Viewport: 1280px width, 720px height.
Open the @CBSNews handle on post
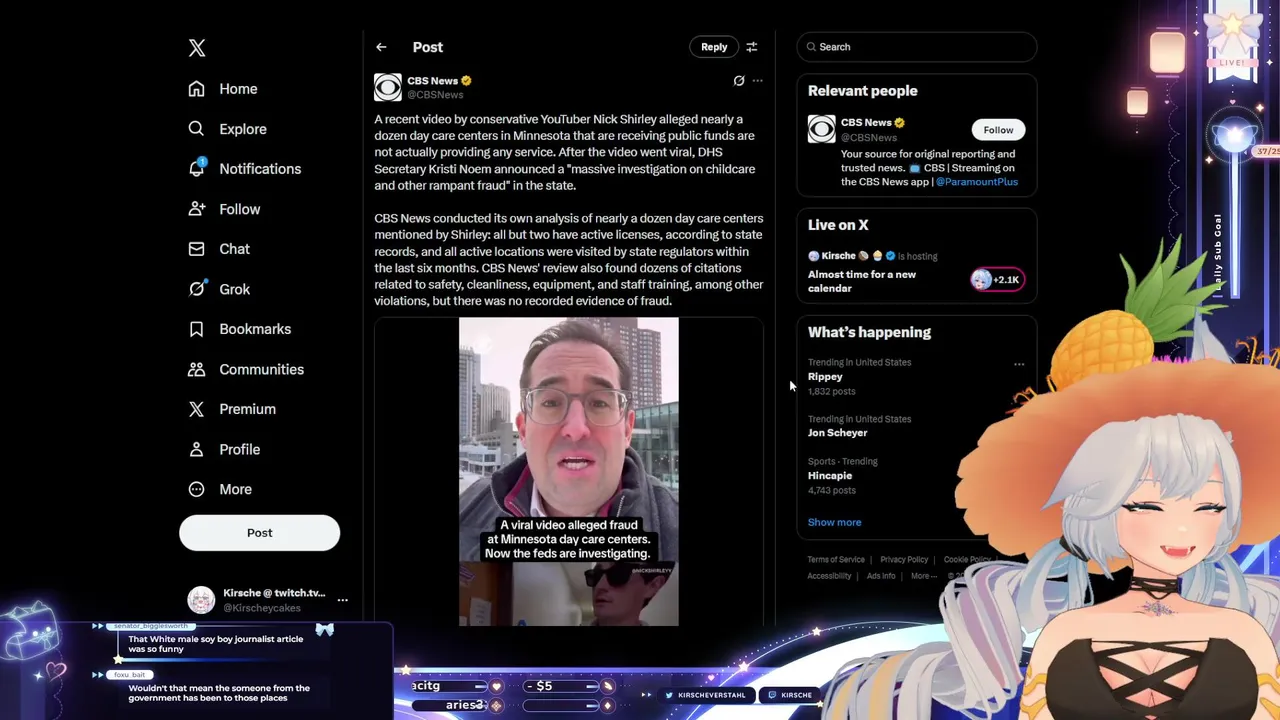coord(435,95)
